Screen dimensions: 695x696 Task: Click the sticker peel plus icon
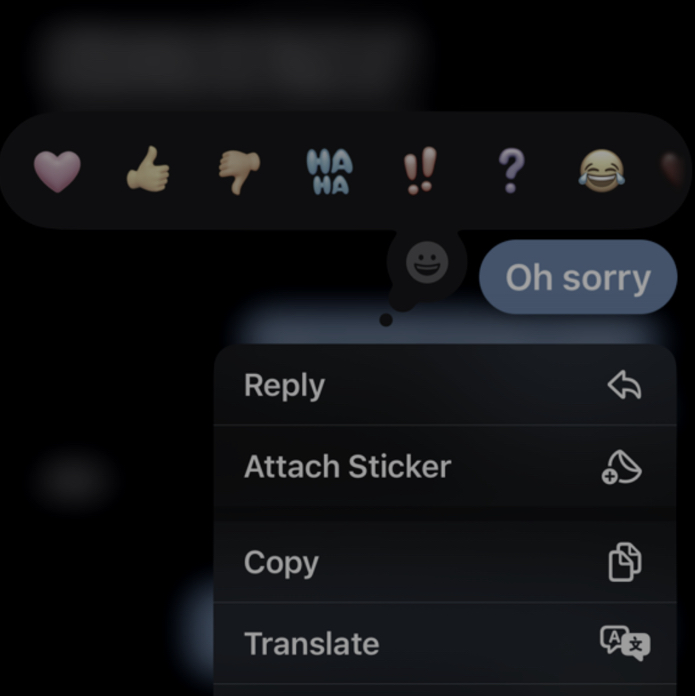coord(621,467)
